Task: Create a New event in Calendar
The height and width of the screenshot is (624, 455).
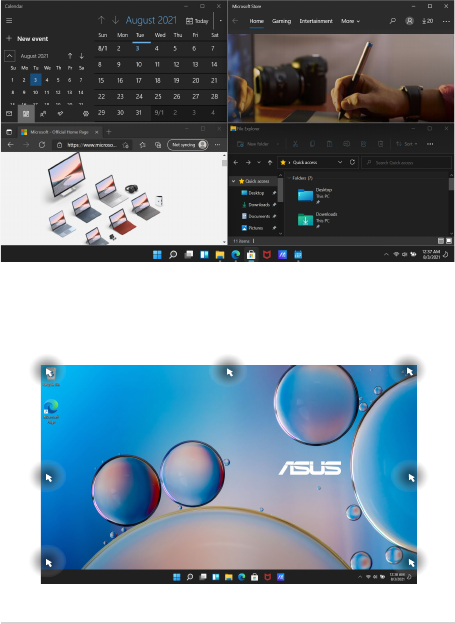Action: 27,39
